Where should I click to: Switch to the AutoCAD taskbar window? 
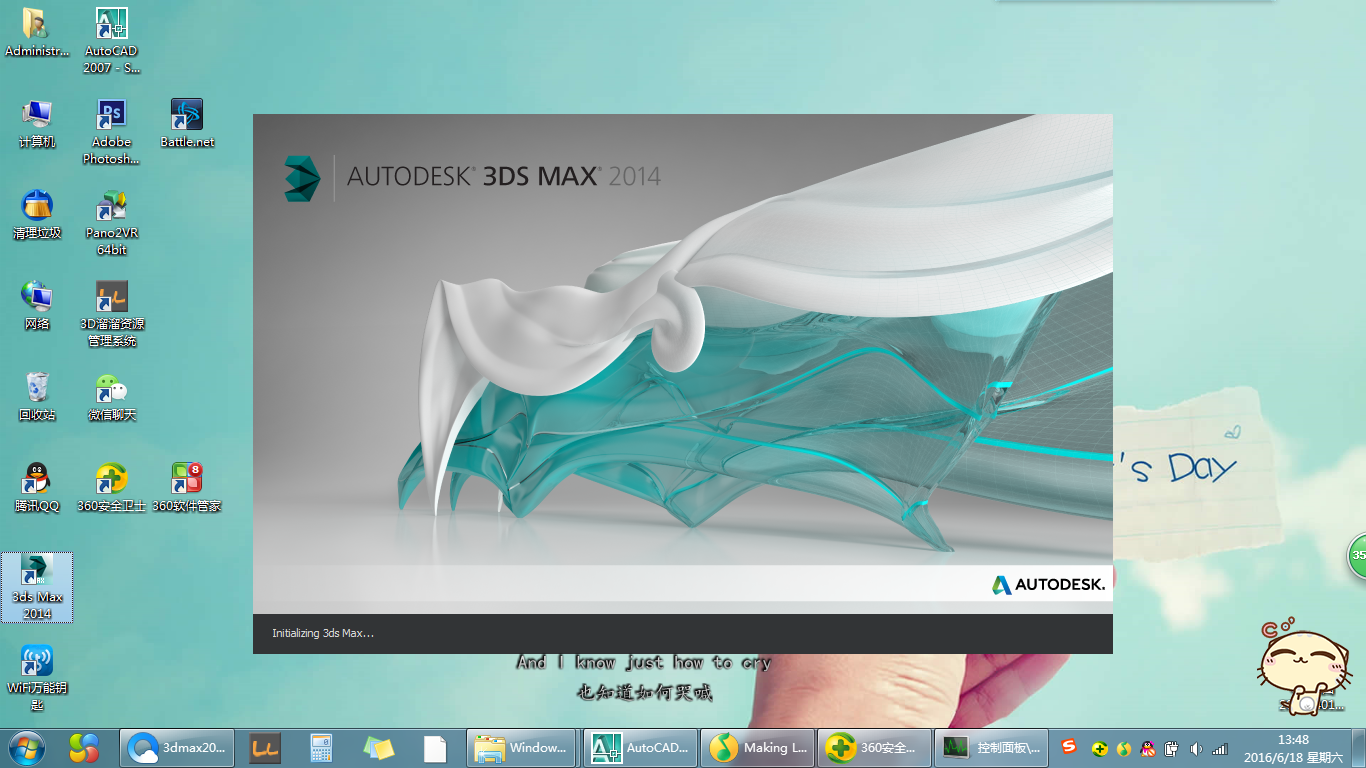click(640, 747)
